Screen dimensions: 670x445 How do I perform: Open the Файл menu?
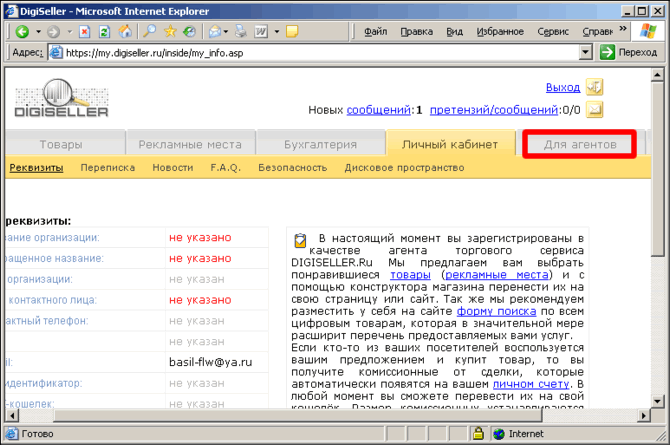coord(376,32)
